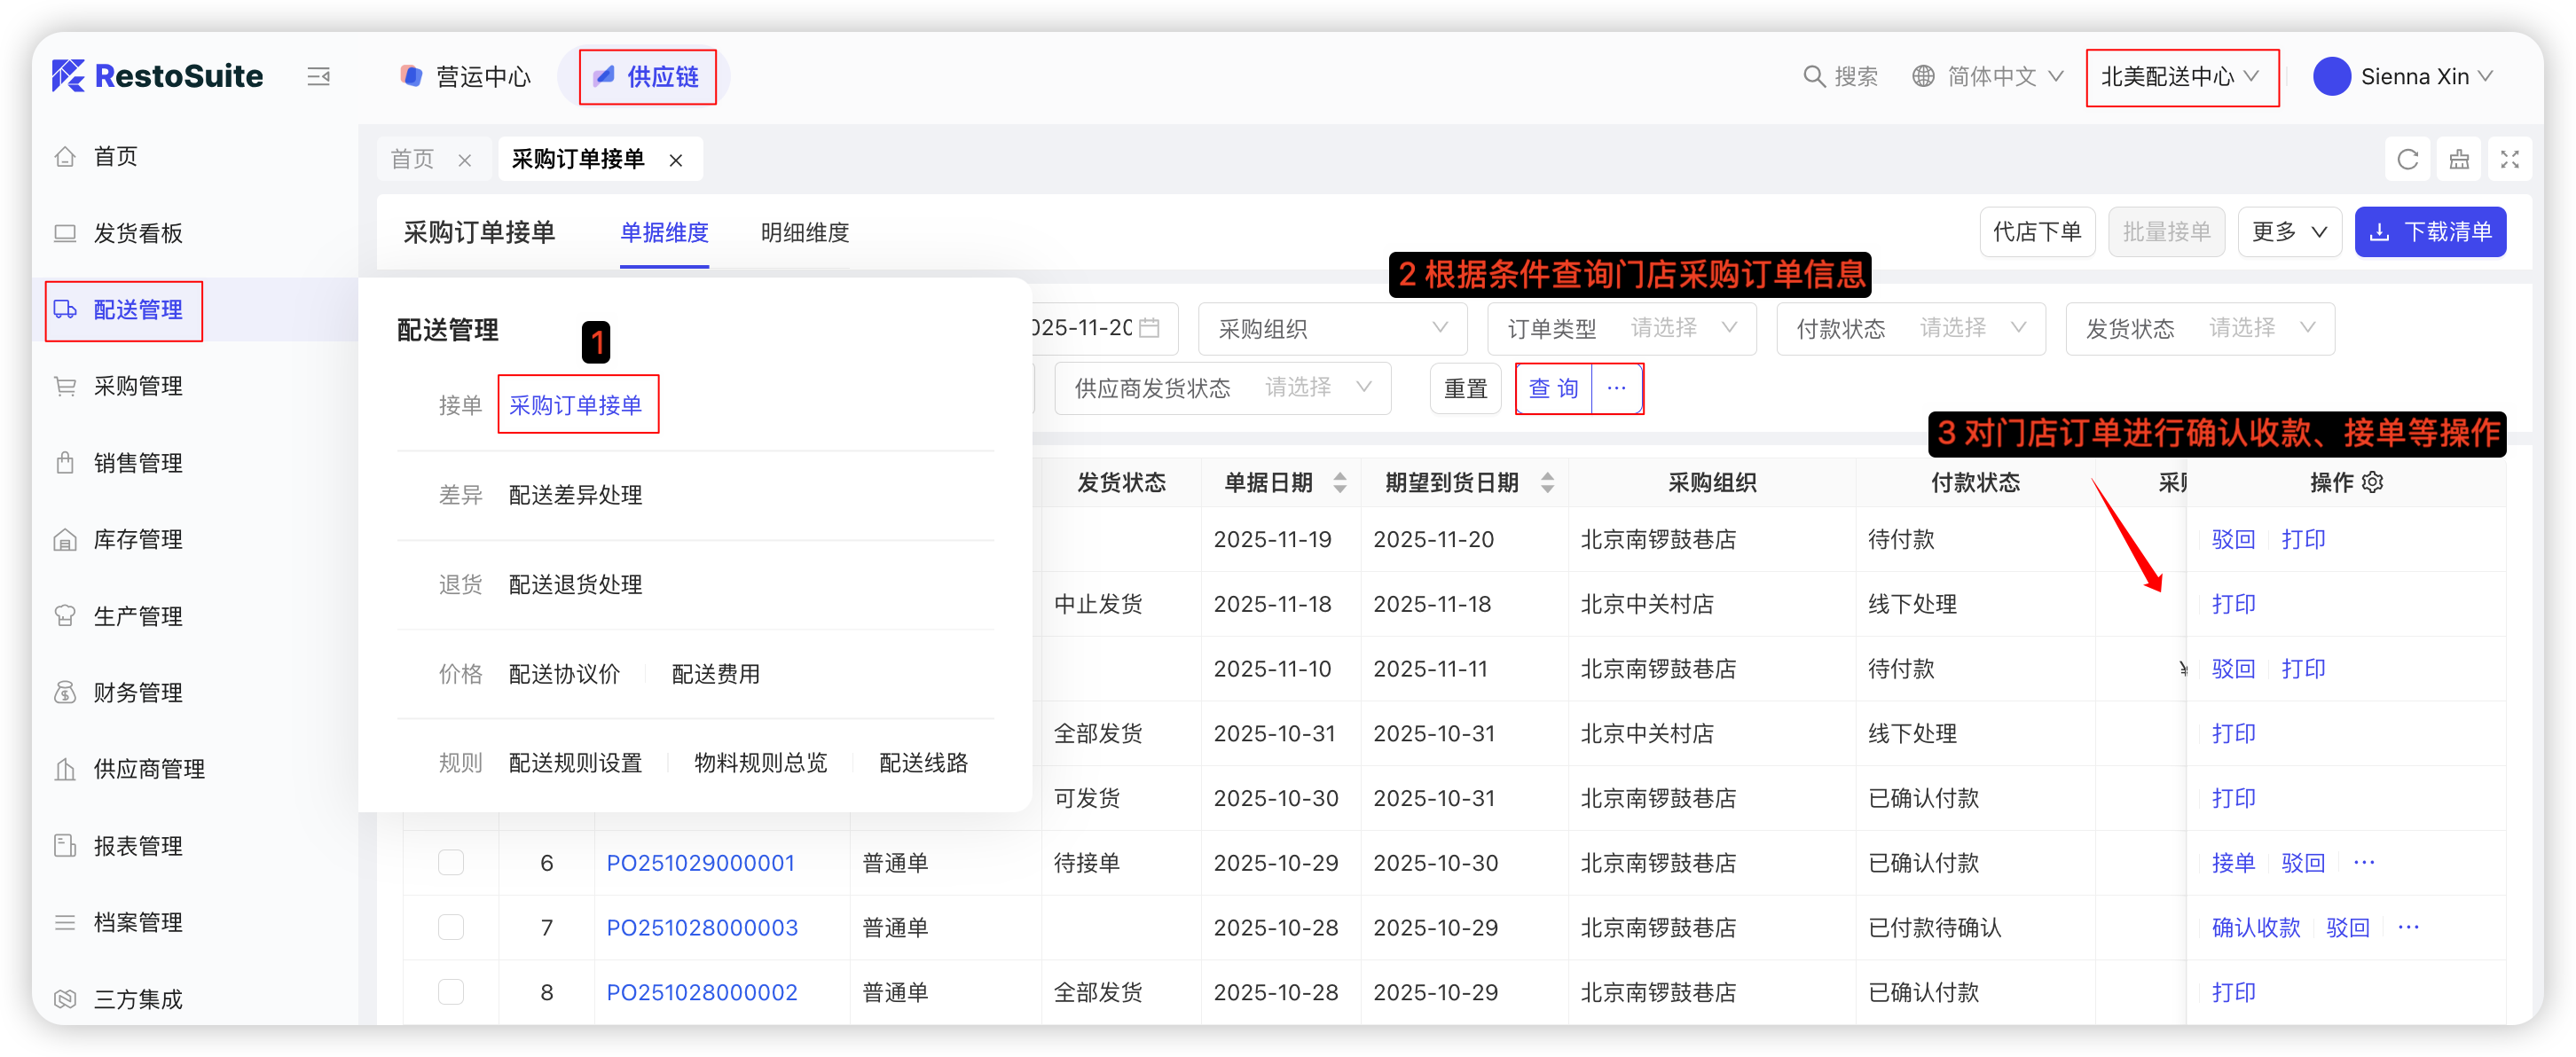Check the checkbox for row 7
The image size is (2576, 1057).
pyautogui.click(x=451, y=928)
